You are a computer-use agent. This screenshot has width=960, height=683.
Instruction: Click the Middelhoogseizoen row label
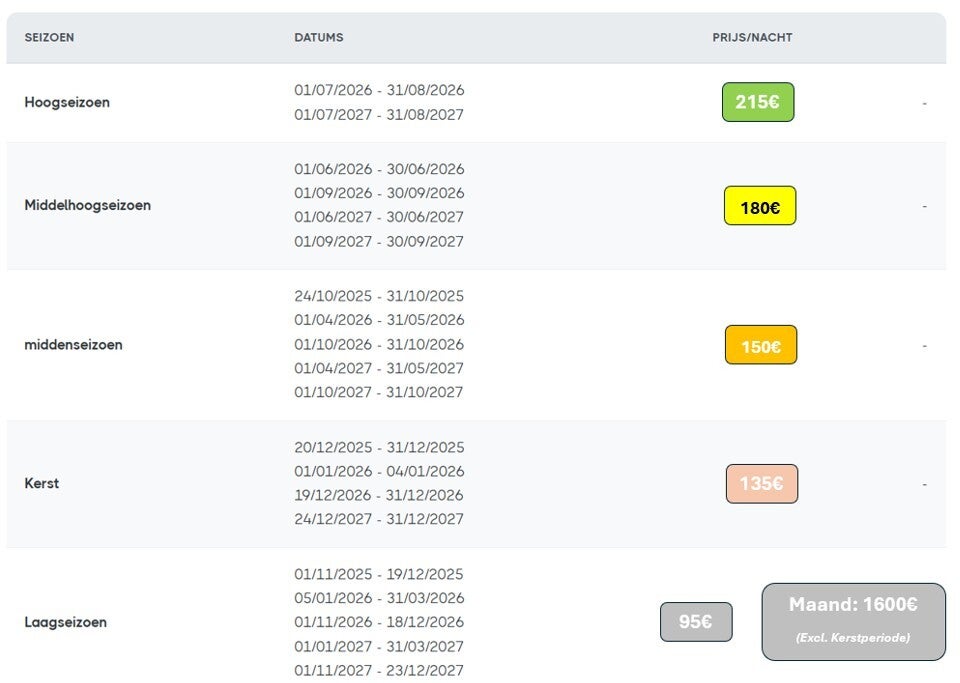(x=88, y=205)
